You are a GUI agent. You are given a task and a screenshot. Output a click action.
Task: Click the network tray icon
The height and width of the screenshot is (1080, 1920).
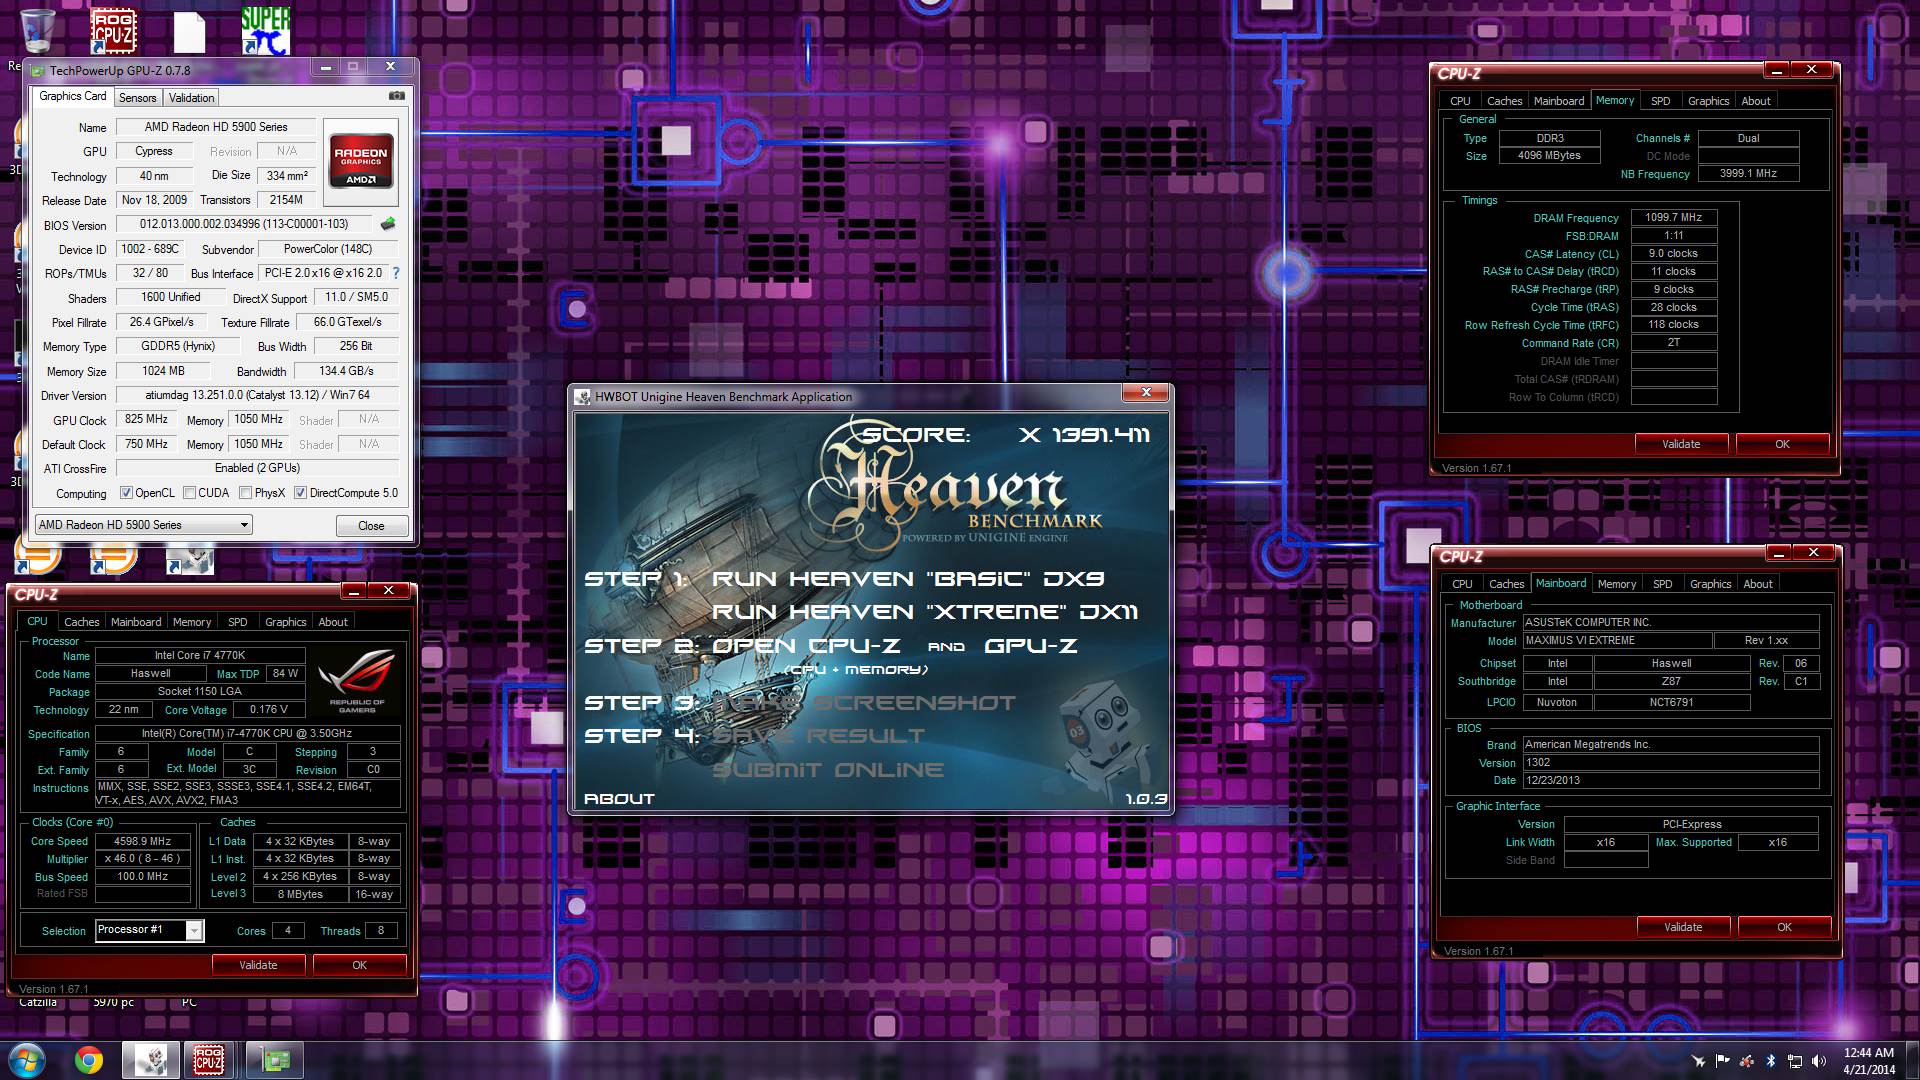click(1795, 1061)
